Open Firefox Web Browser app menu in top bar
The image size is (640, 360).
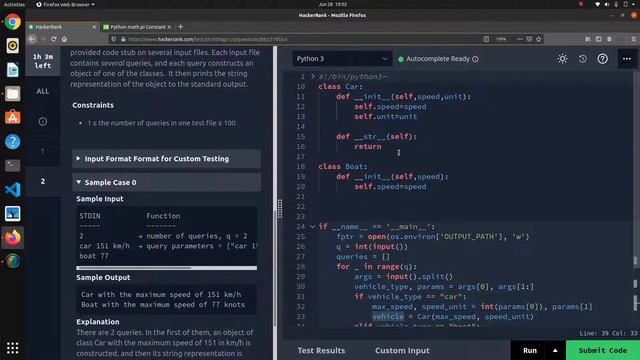65,4
